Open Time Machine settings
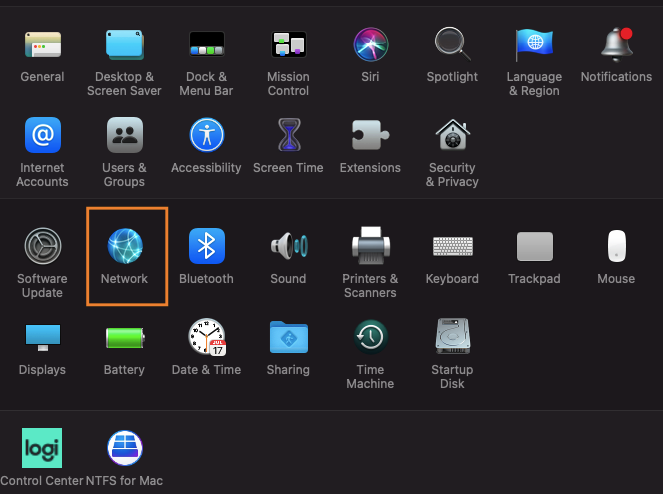The image size is (663, 494). [x=370, y=339]
